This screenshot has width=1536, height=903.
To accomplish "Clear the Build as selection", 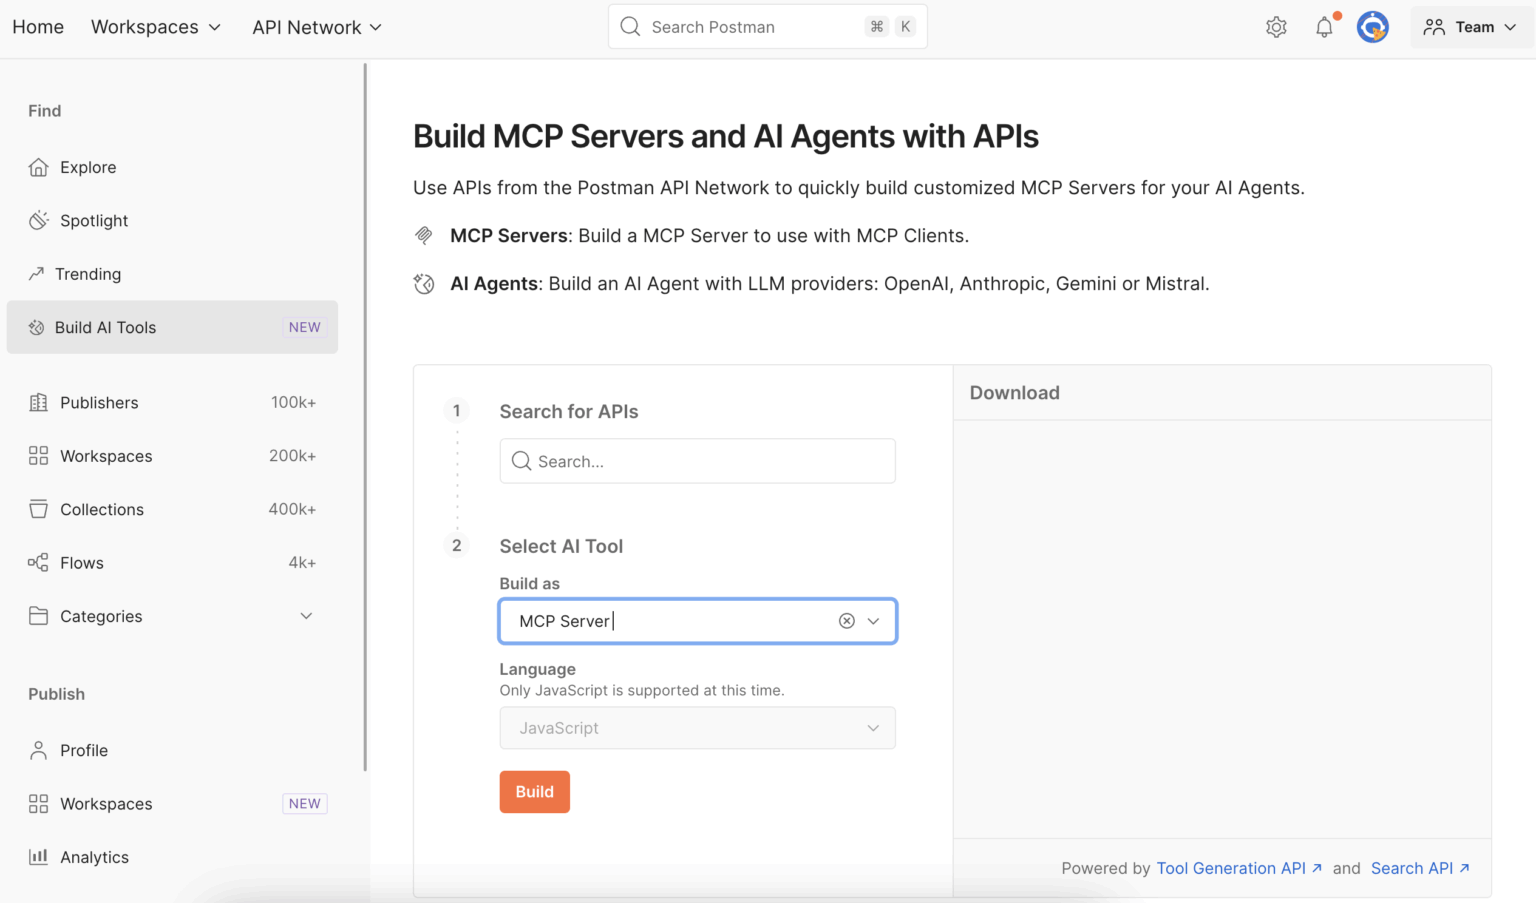I will click(847, 621).
